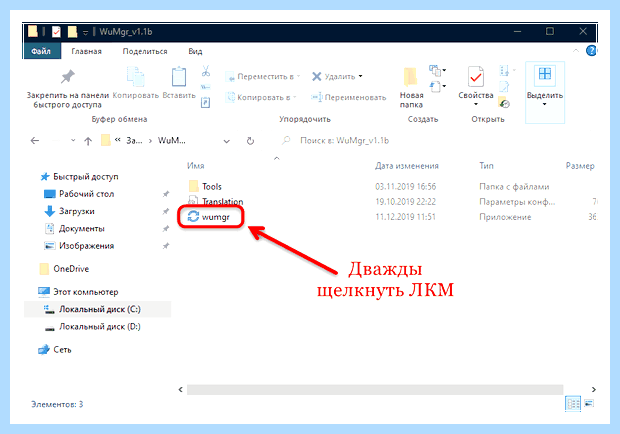Image resolution: width=620 pixels, height=434 pixels.
Task: Switch to details view icon
Action: point(573,404)
